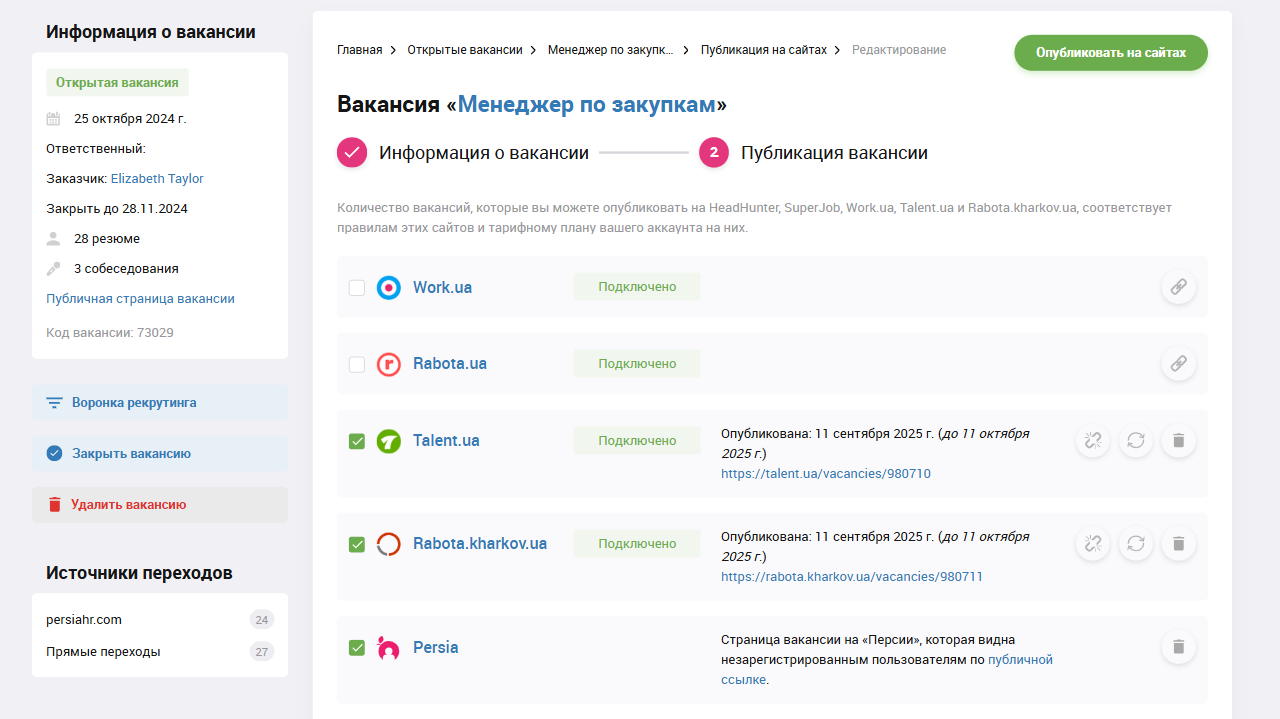1280x719 pixels.
Task: Delete the Persia publication
Action: coord(1178,646)
